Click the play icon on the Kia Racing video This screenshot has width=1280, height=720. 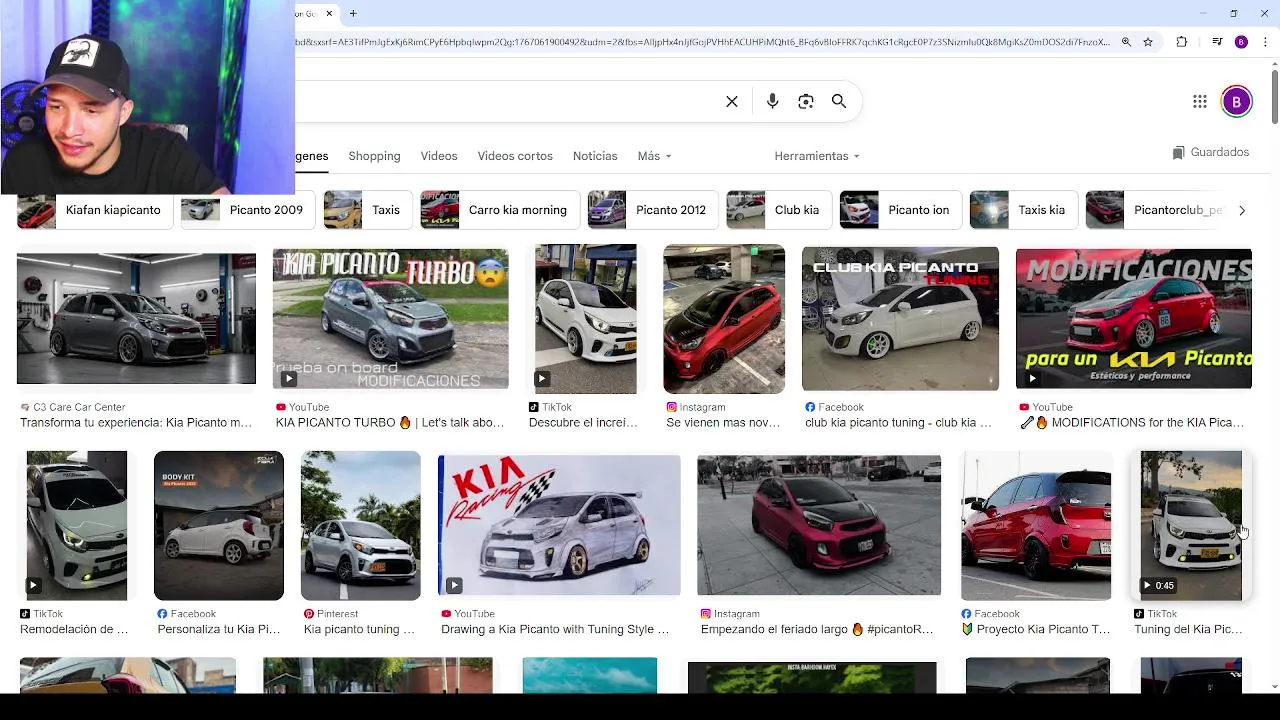454,585
